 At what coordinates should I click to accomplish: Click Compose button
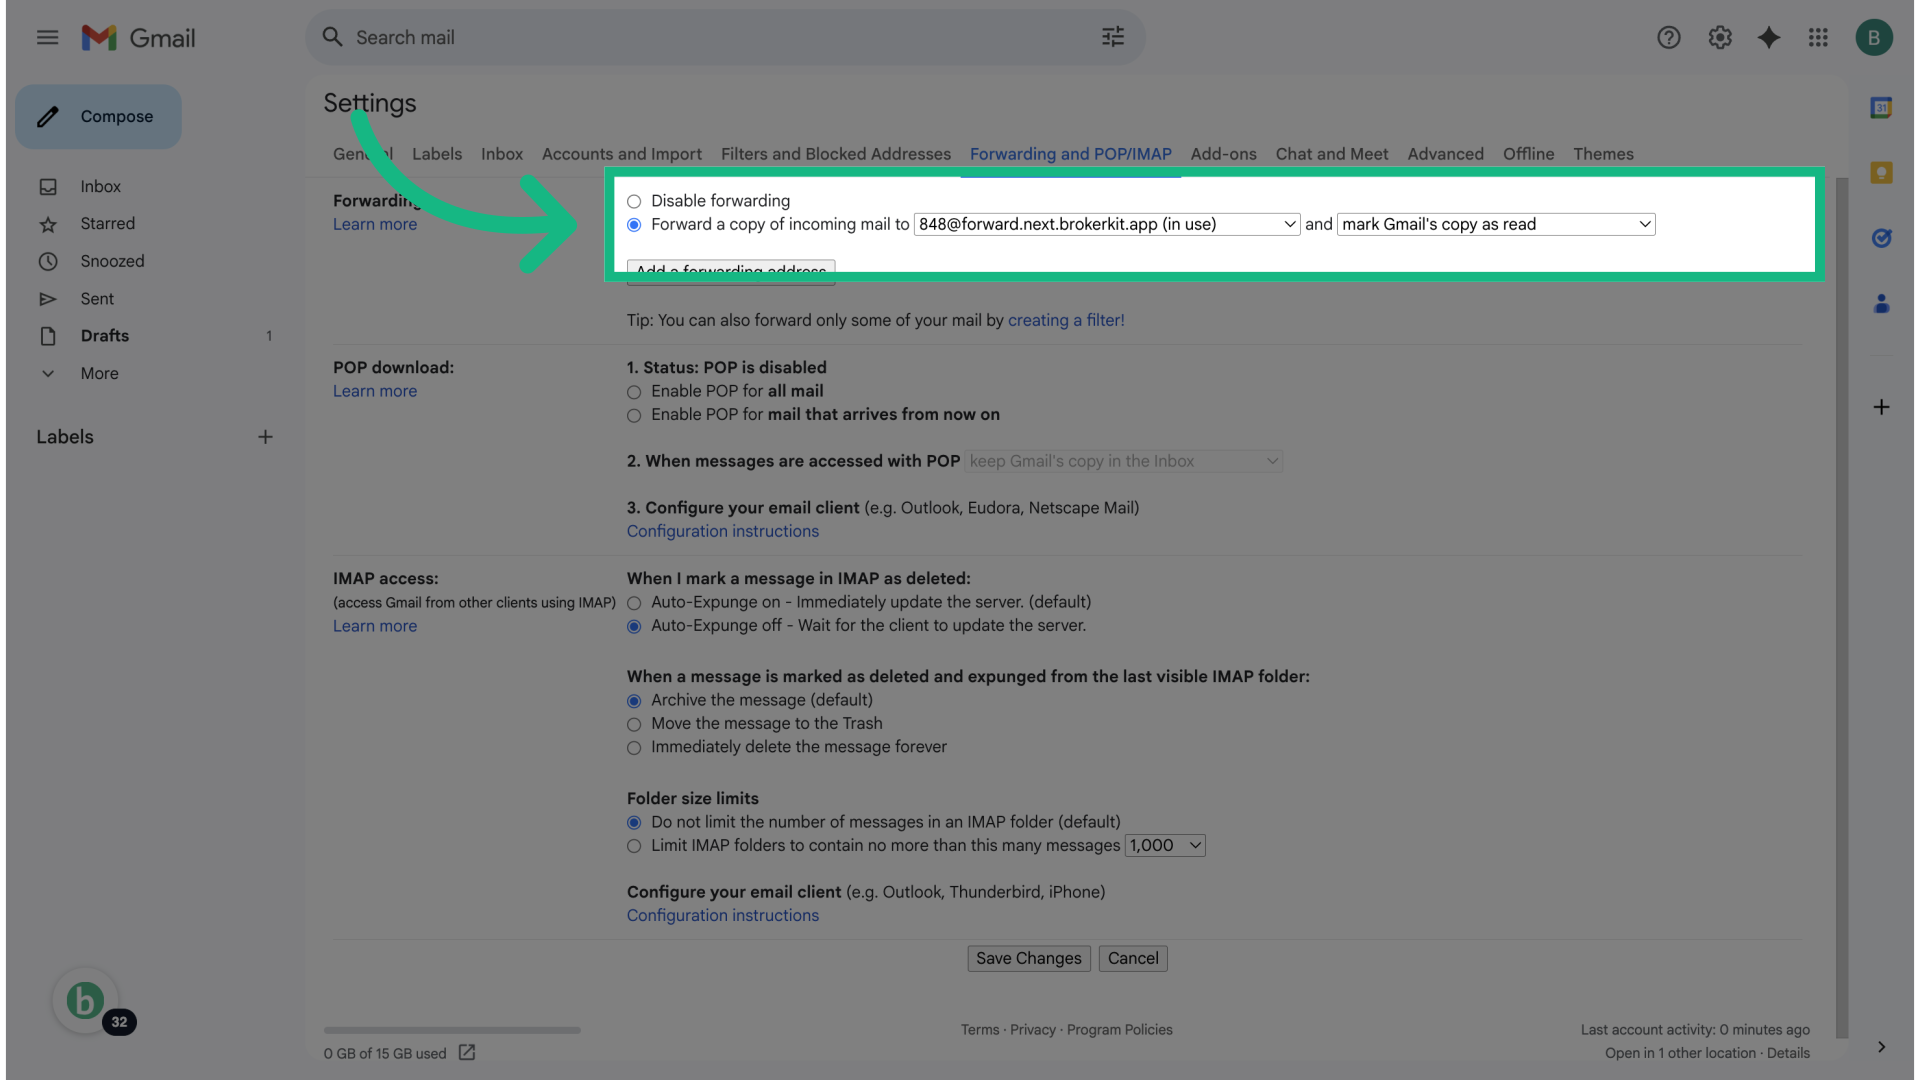coord(98,117)
